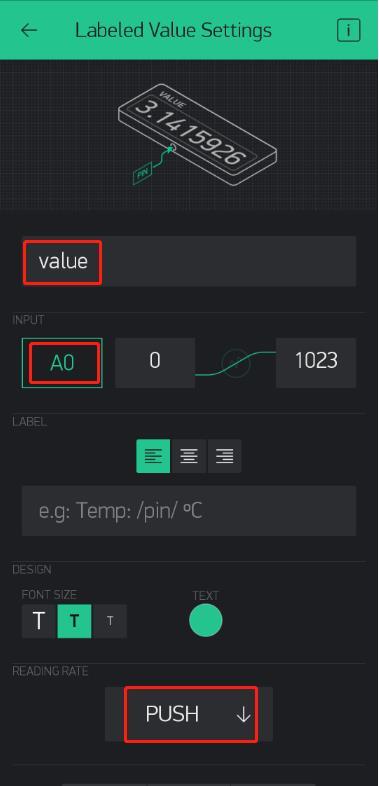Choose the small font size T
Viewport: 379px width, 786px height.
[x=110, y=621]
